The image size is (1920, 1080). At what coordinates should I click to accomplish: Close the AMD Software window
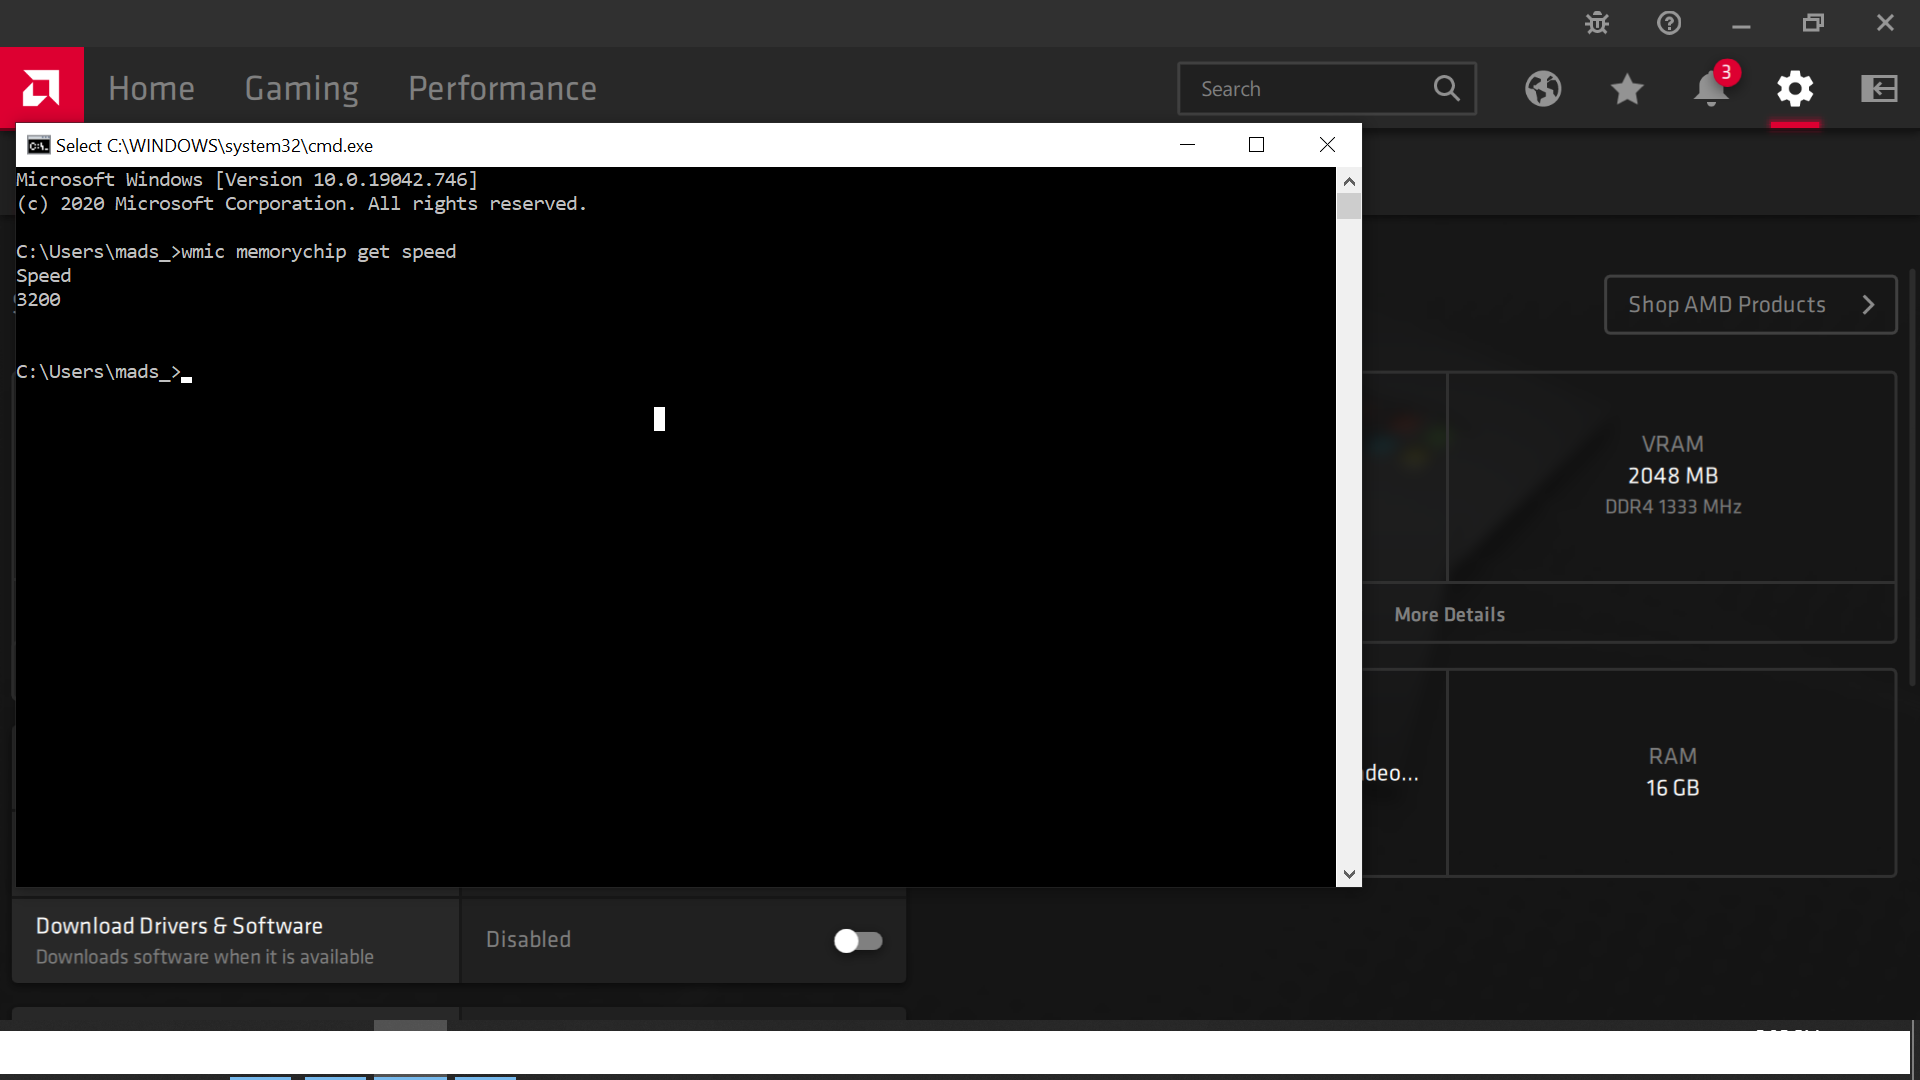(x=1885, y=23)
